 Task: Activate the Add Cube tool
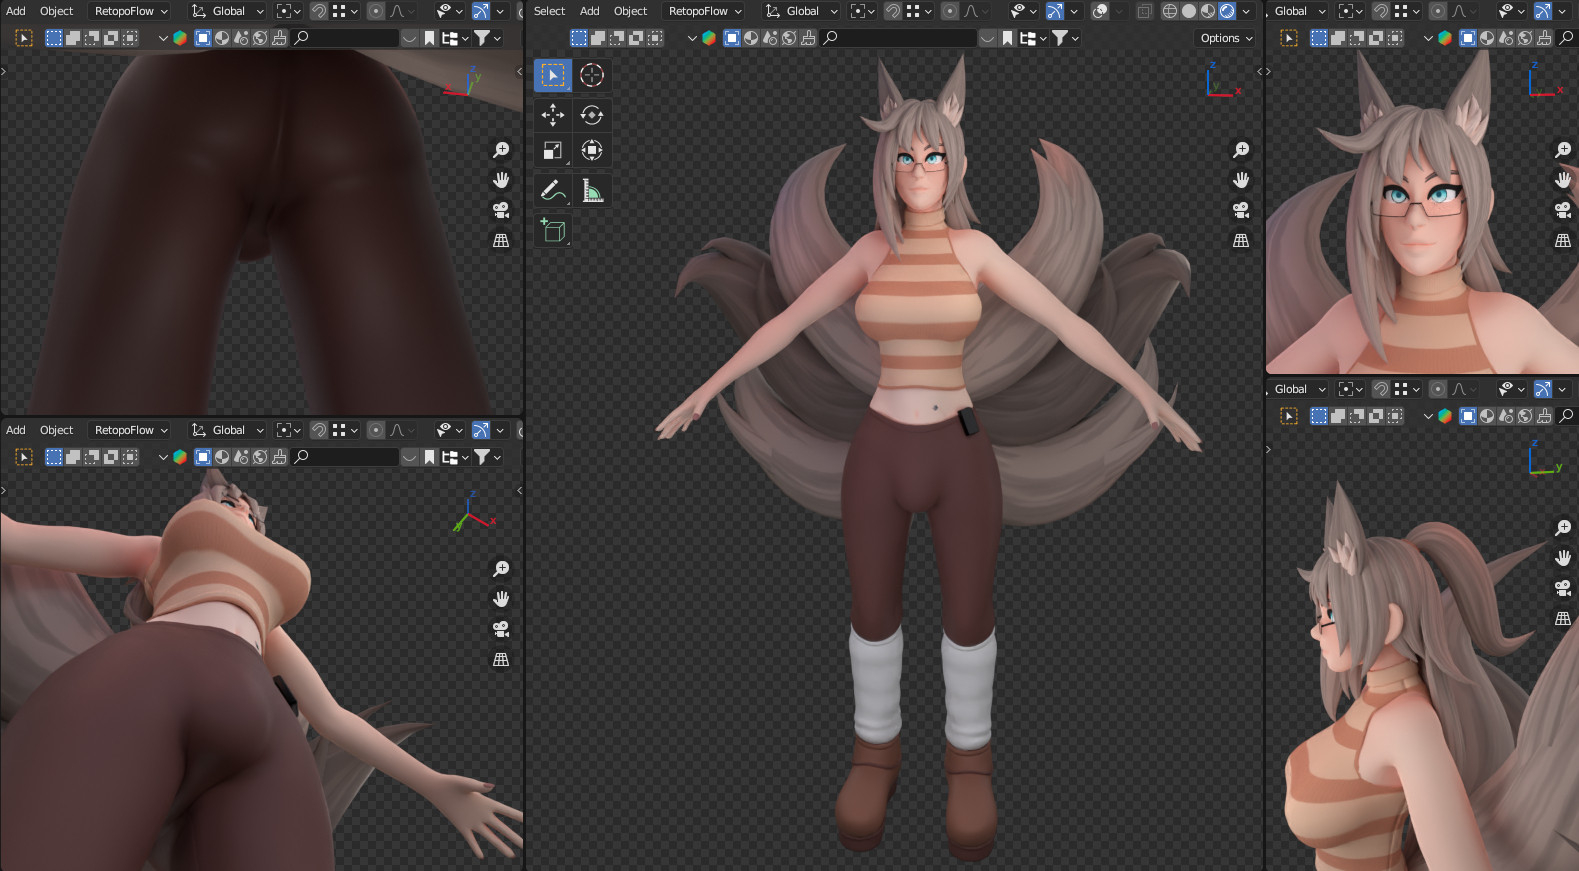tap(552, 230)
